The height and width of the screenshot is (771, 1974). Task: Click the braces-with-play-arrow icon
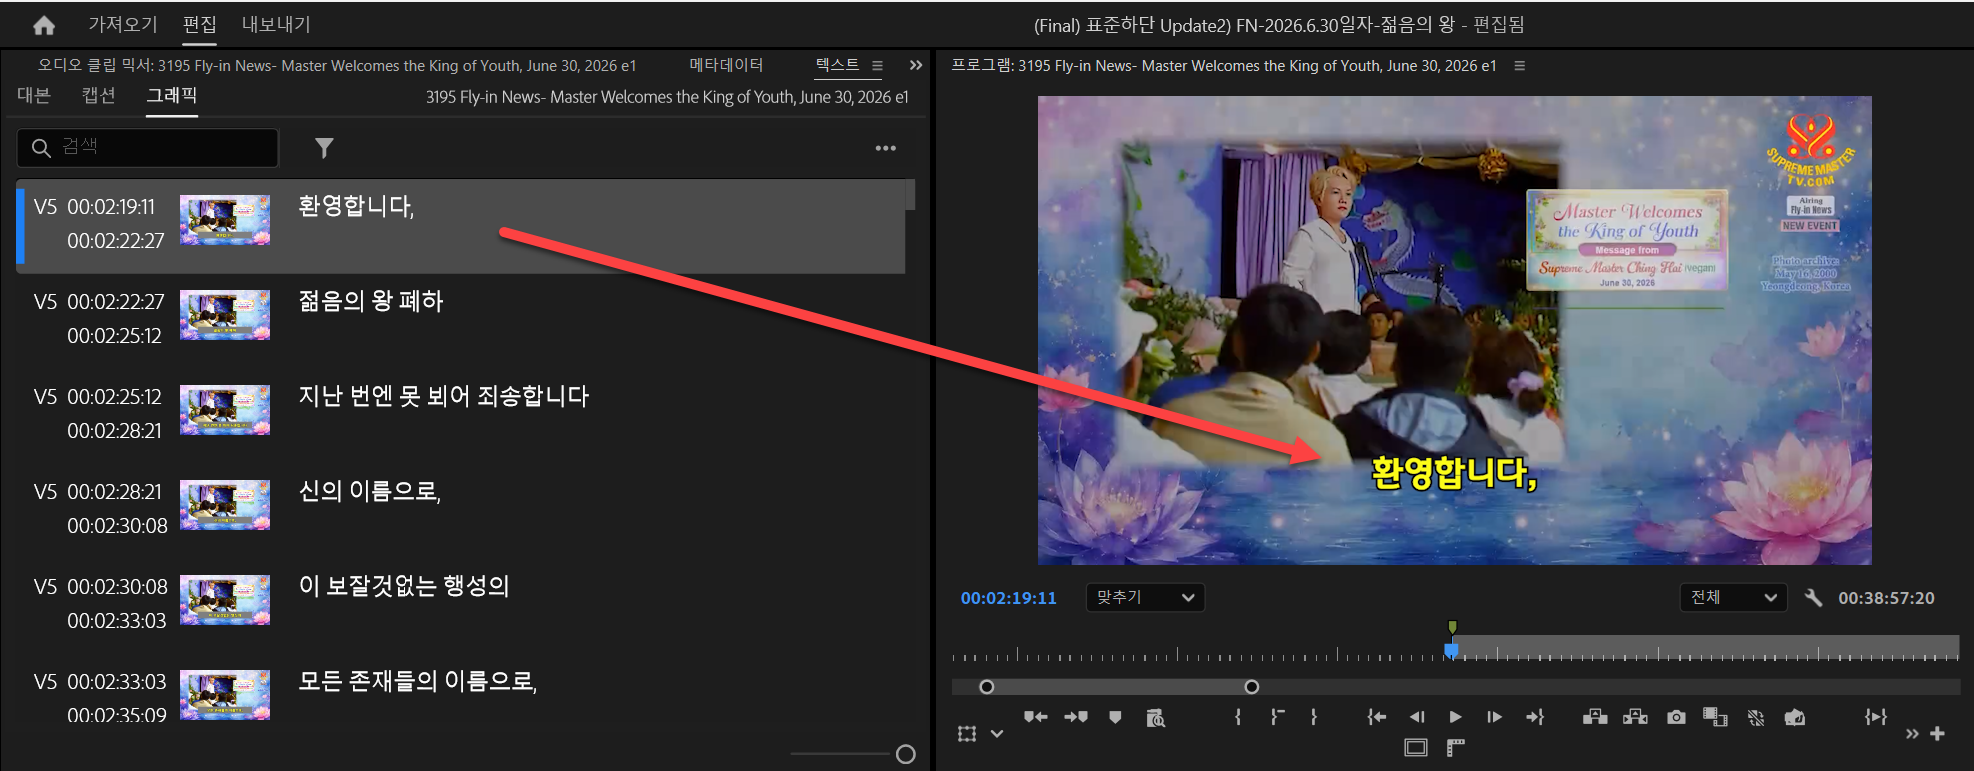click(x=1876, y=717)
